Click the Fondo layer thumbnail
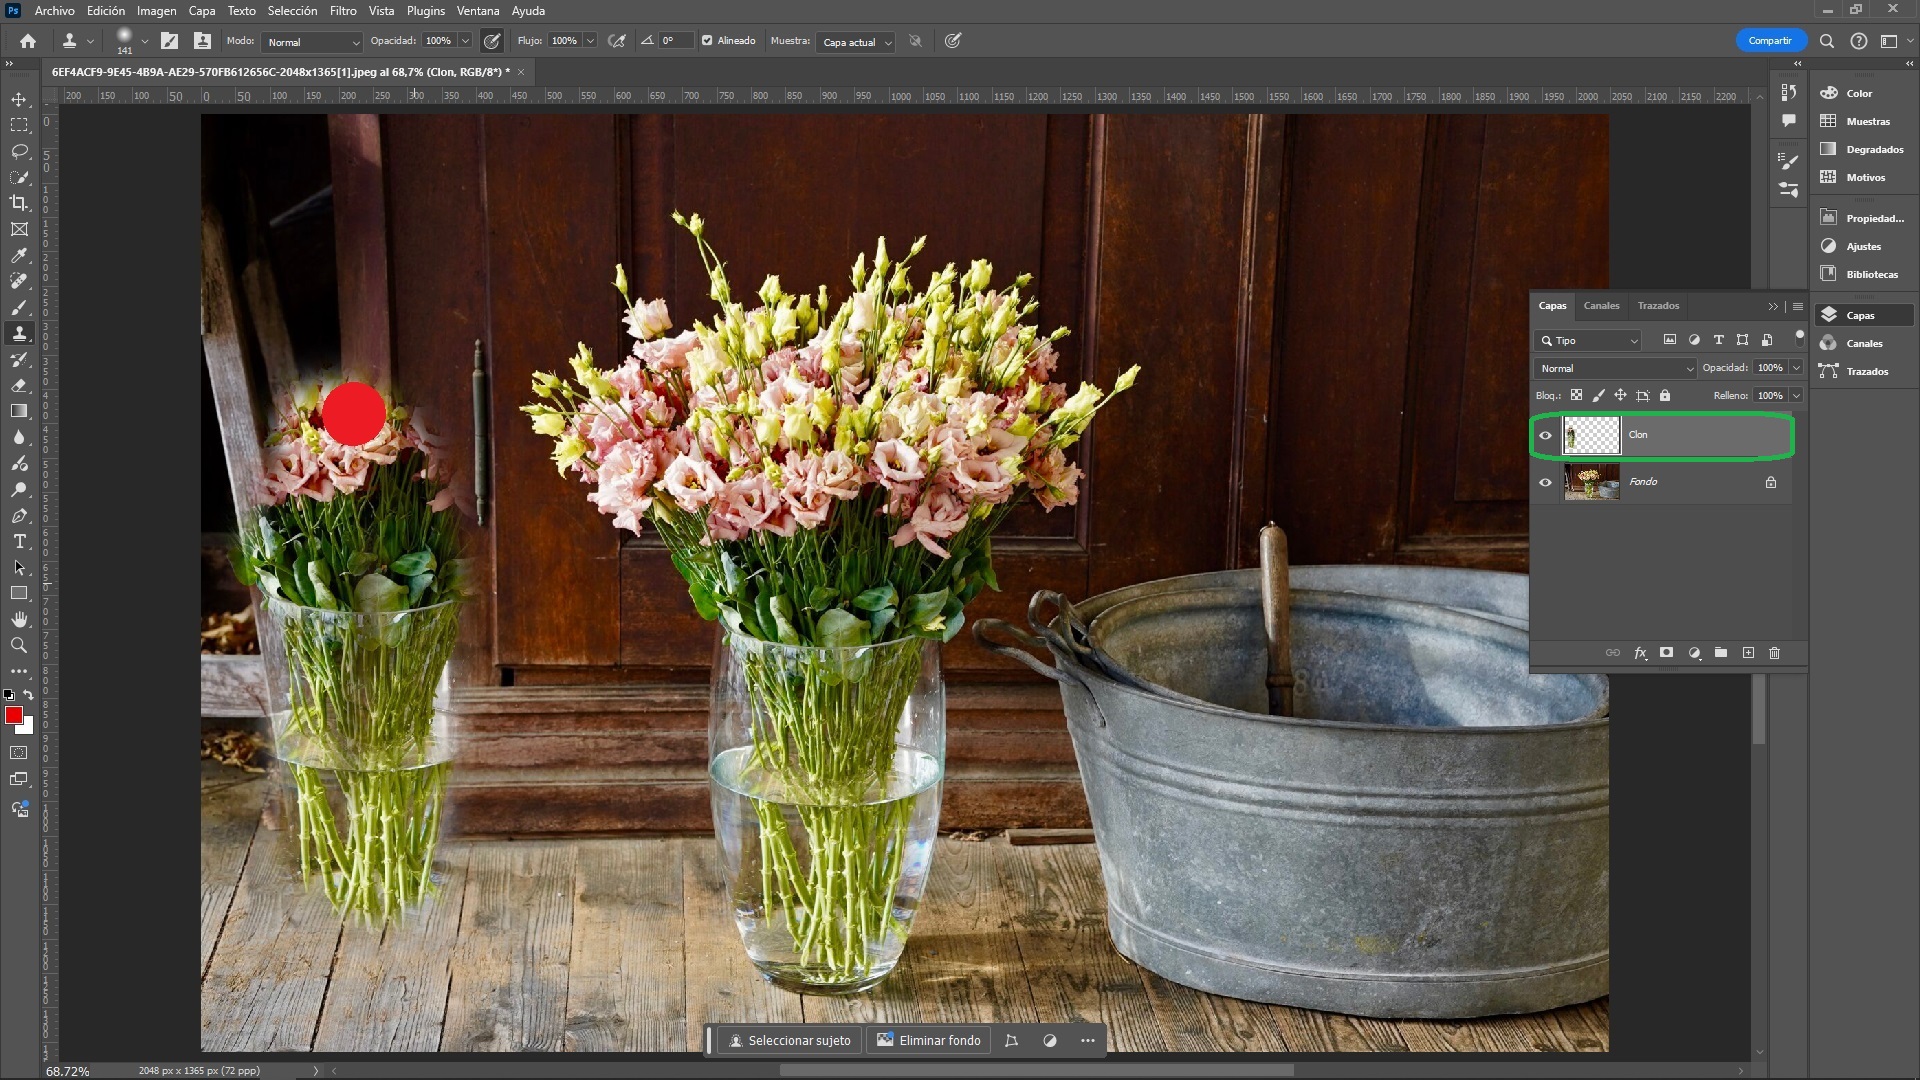This screenshot has width=1920, height=1080. pyautogui.click(x=1591, y=482)
